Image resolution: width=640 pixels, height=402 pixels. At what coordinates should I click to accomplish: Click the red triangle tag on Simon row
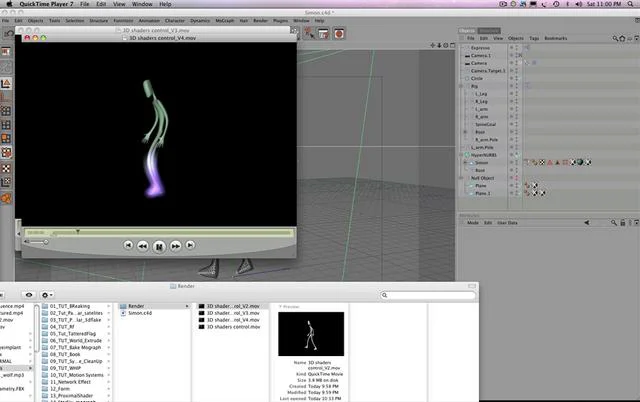click(550, 162)
